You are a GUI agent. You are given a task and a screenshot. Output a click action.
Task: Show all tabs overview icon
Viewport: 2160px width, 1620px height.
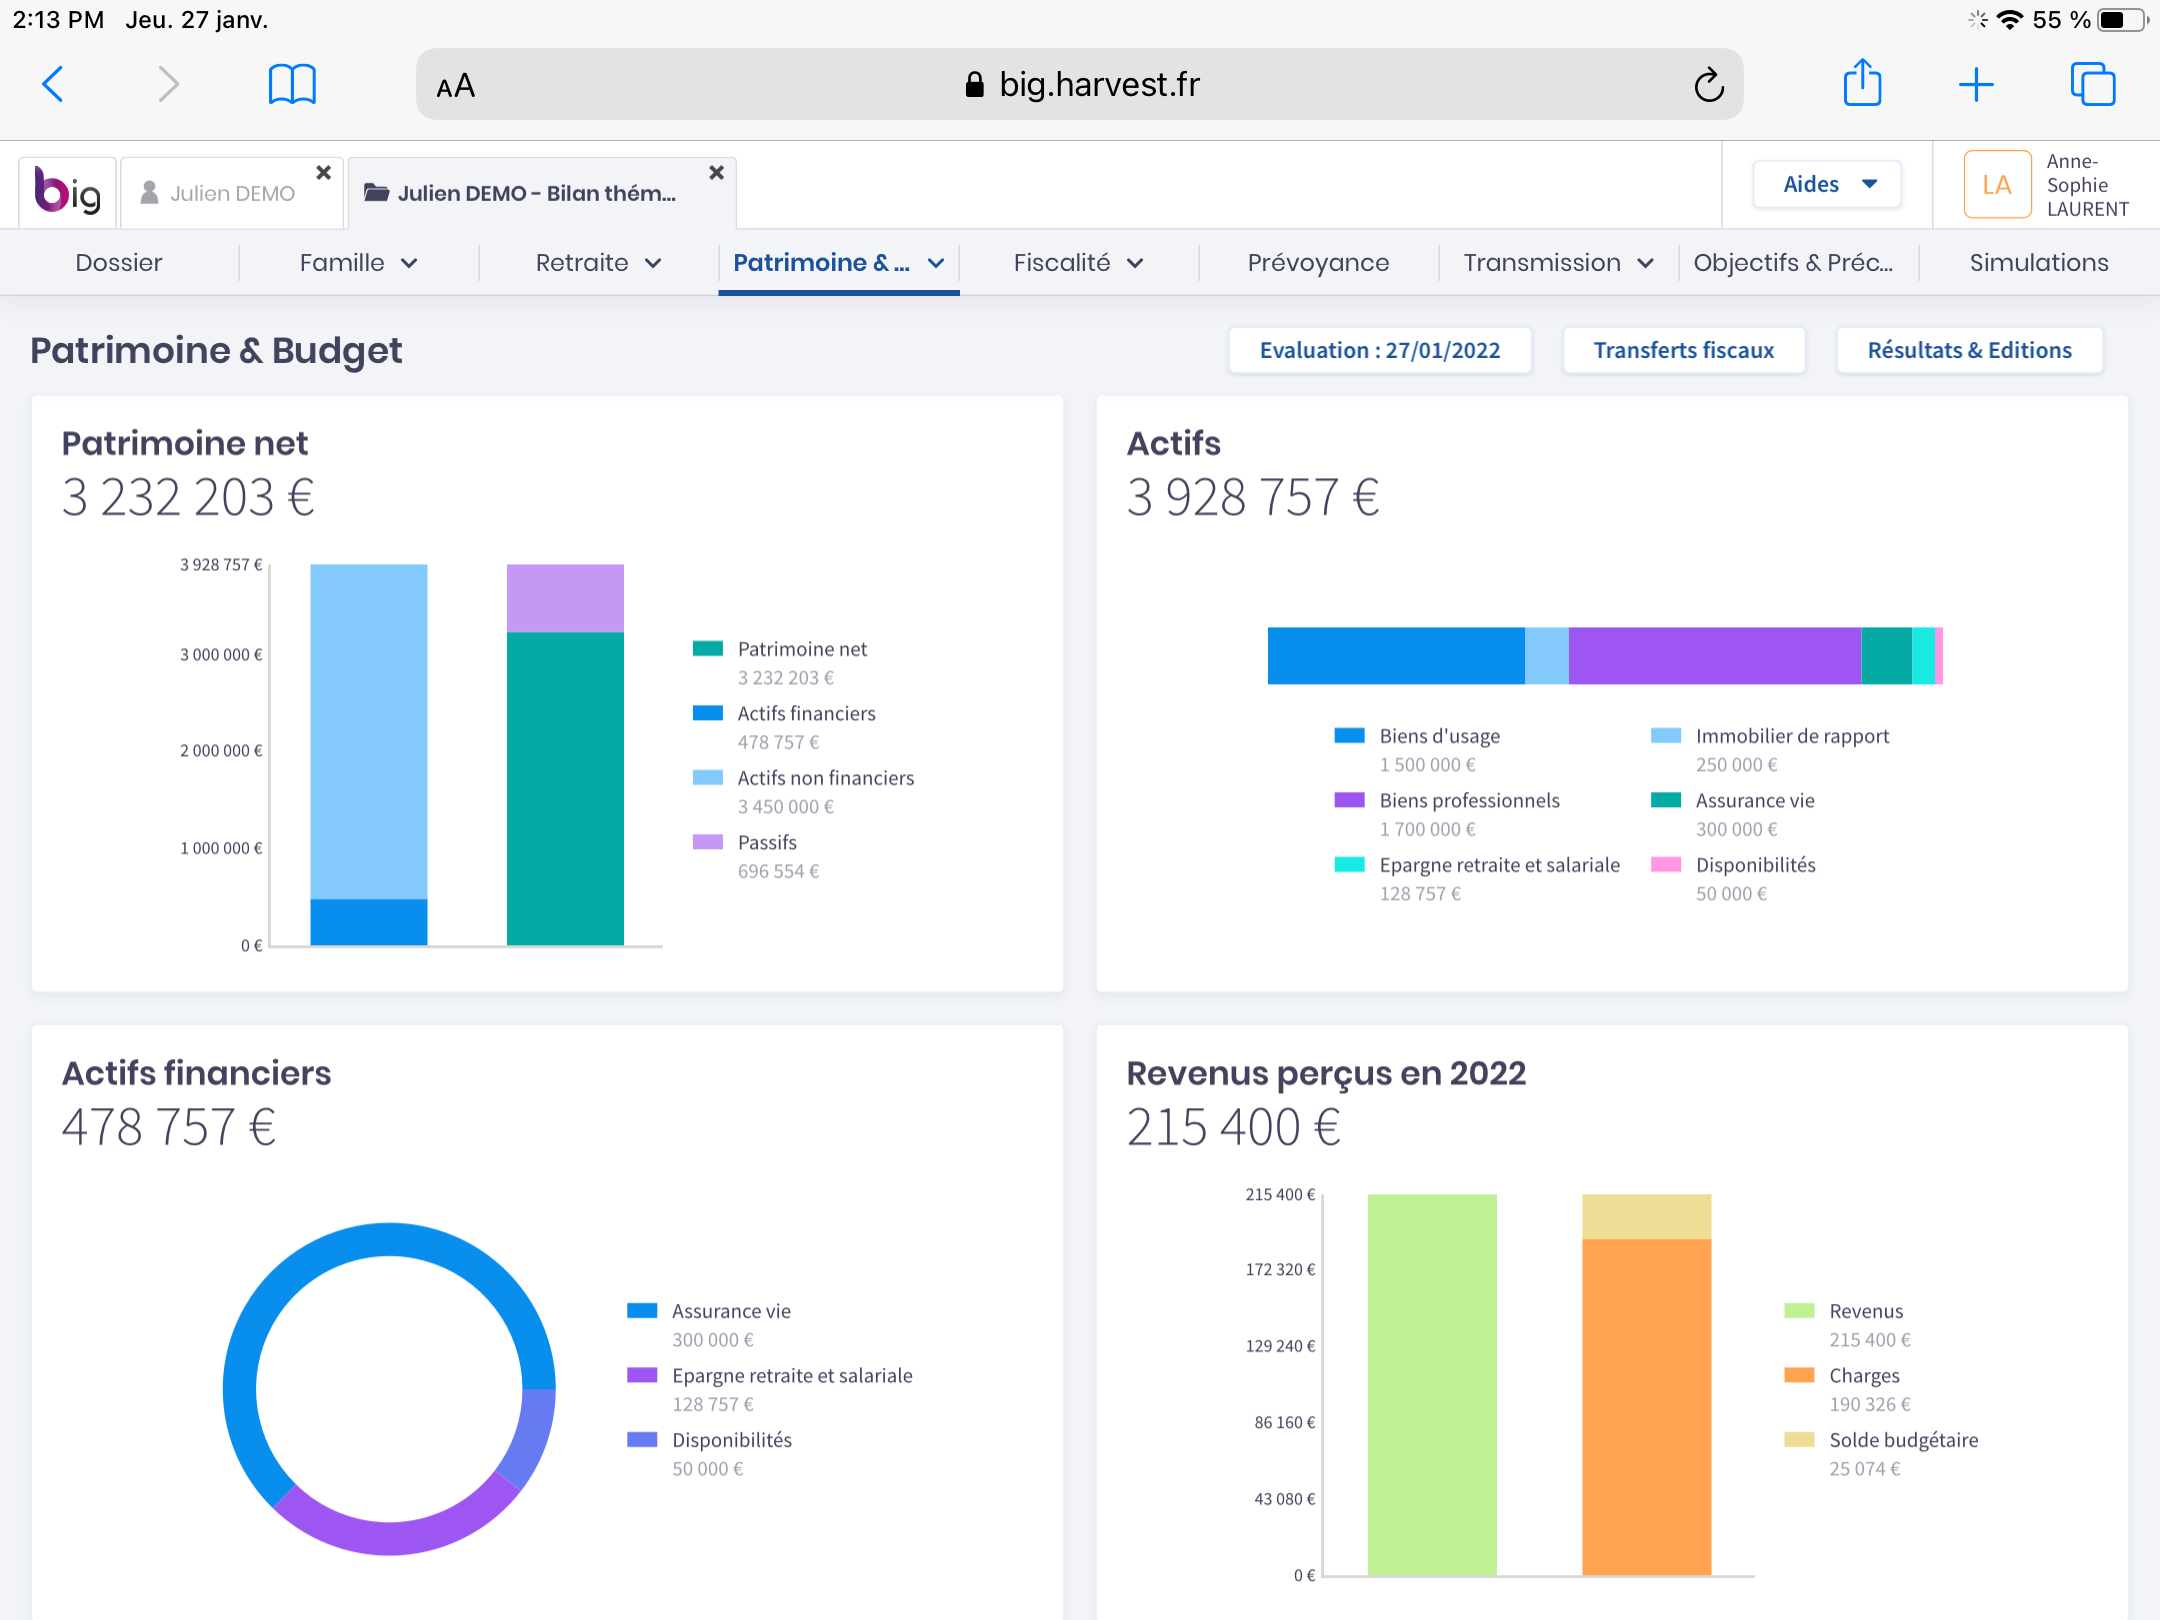[x=2093, y=84]
